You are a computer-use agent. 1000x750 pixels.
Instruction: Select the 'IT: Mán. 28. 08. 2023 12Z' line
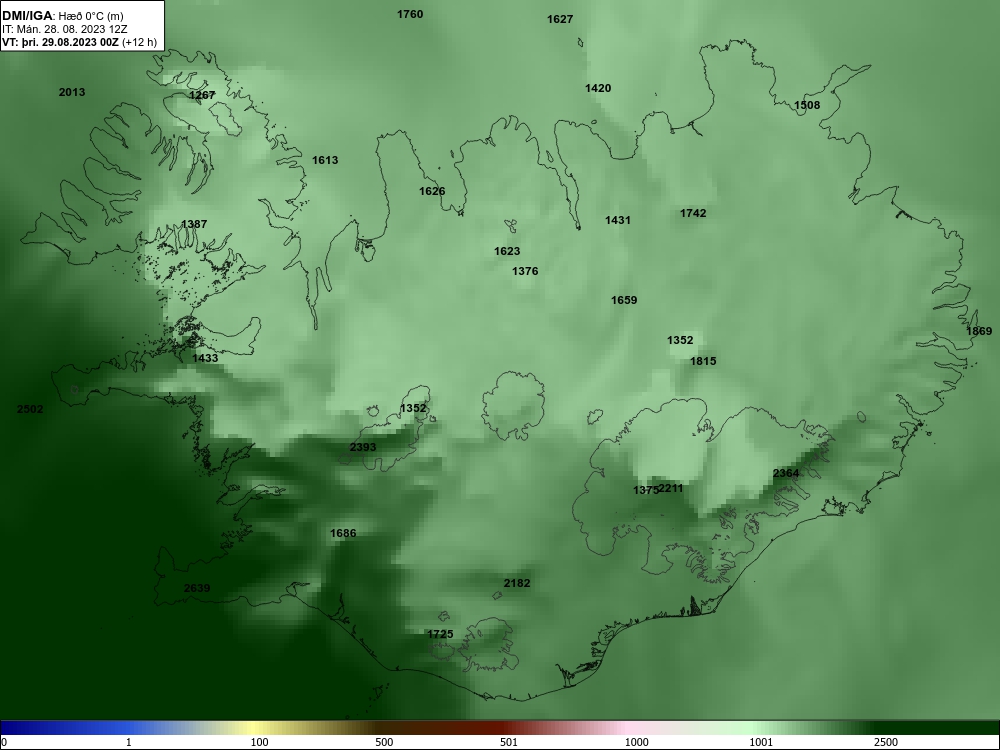click(x=65, y=29)
